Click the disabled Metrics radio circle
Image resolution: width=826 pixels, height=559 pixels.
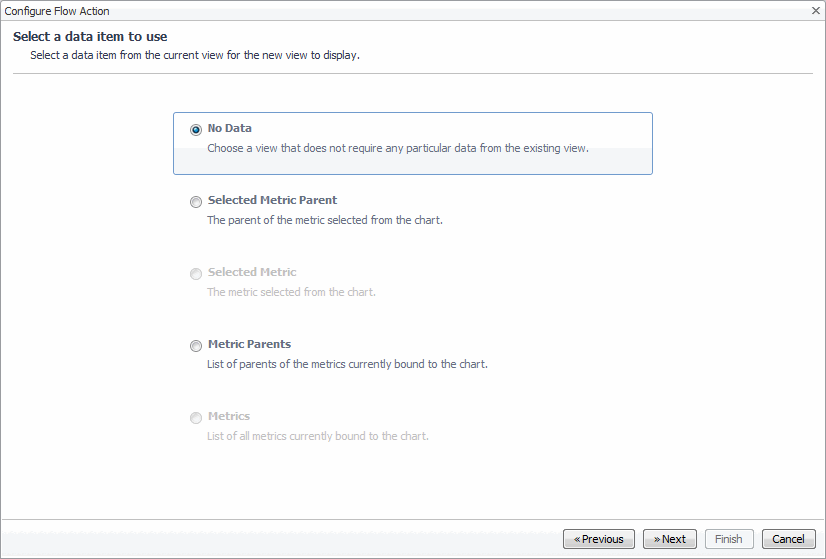196,418
